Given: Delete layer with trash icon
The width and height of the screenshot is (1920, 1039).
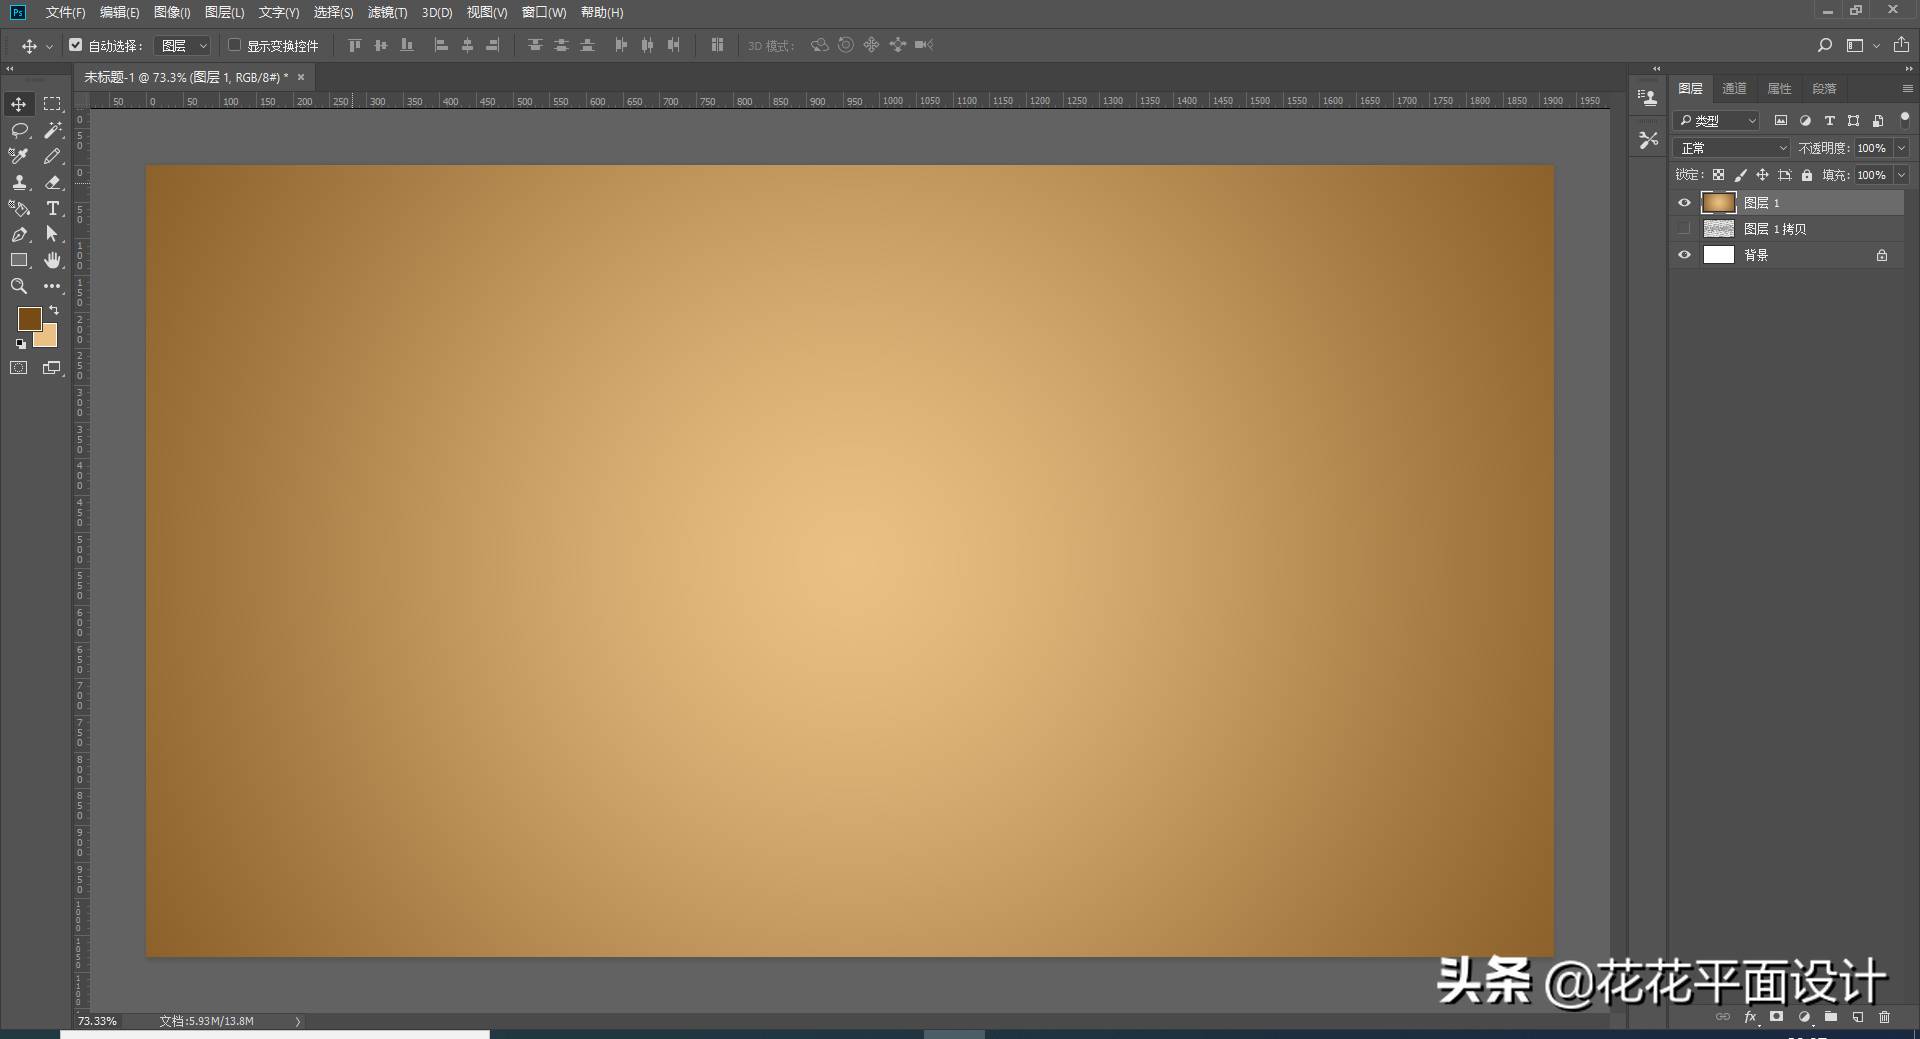Looking at the screenshot, I should [1885, 1017].
